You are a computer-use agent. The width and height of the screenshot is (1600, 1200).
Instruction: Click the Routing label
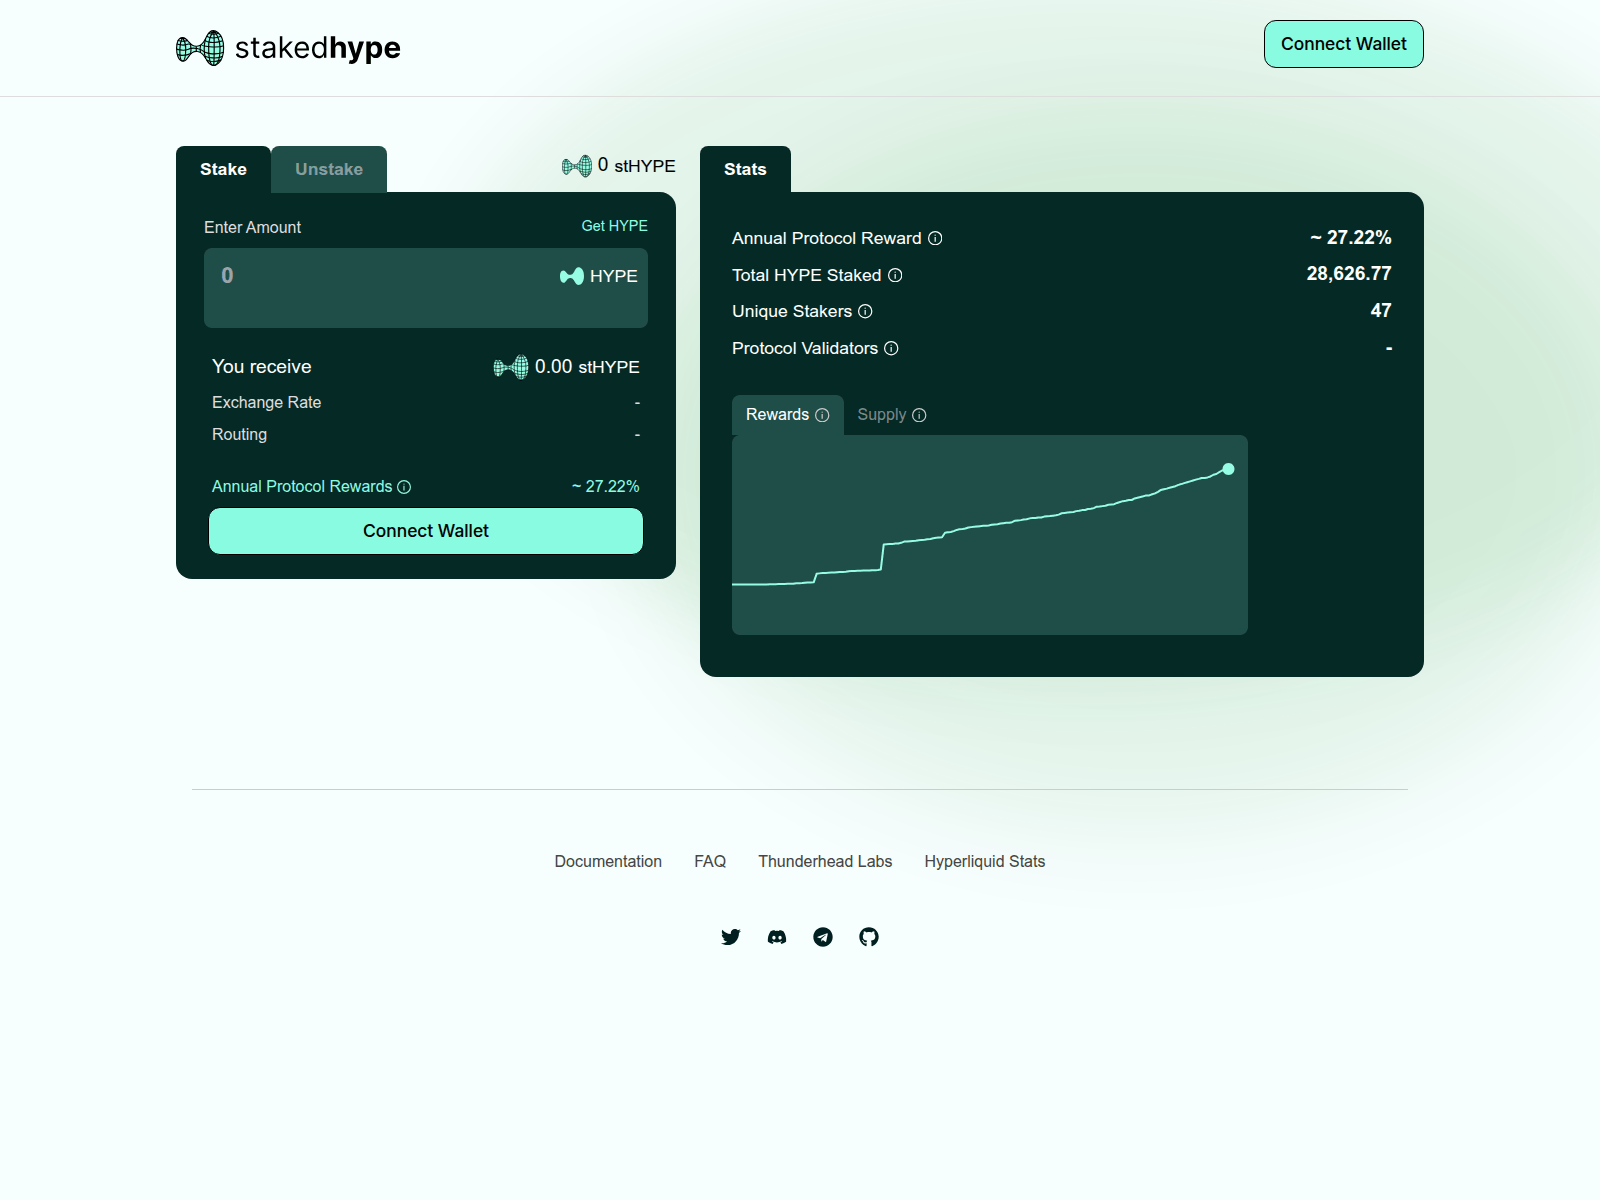click(x=239, y=434)
